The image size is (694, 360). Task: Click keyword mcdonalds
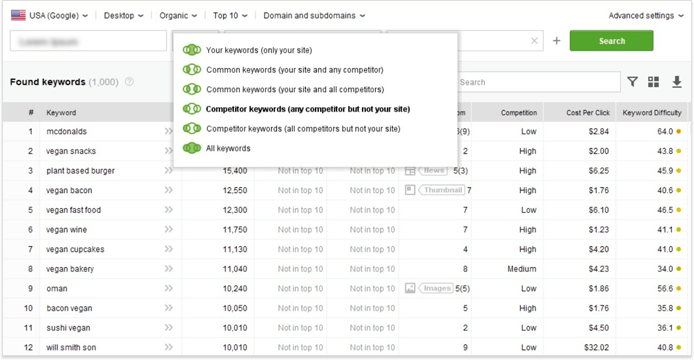click(x=66, y=132)
